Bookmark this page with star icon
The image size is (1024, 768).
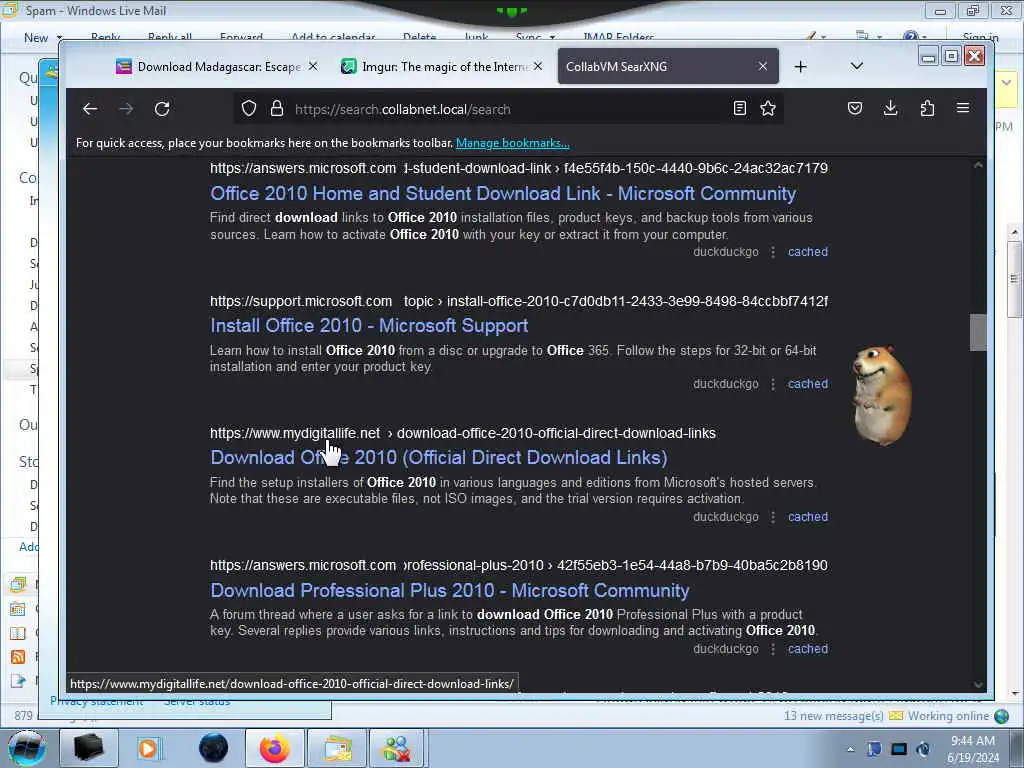pos(768,108)
